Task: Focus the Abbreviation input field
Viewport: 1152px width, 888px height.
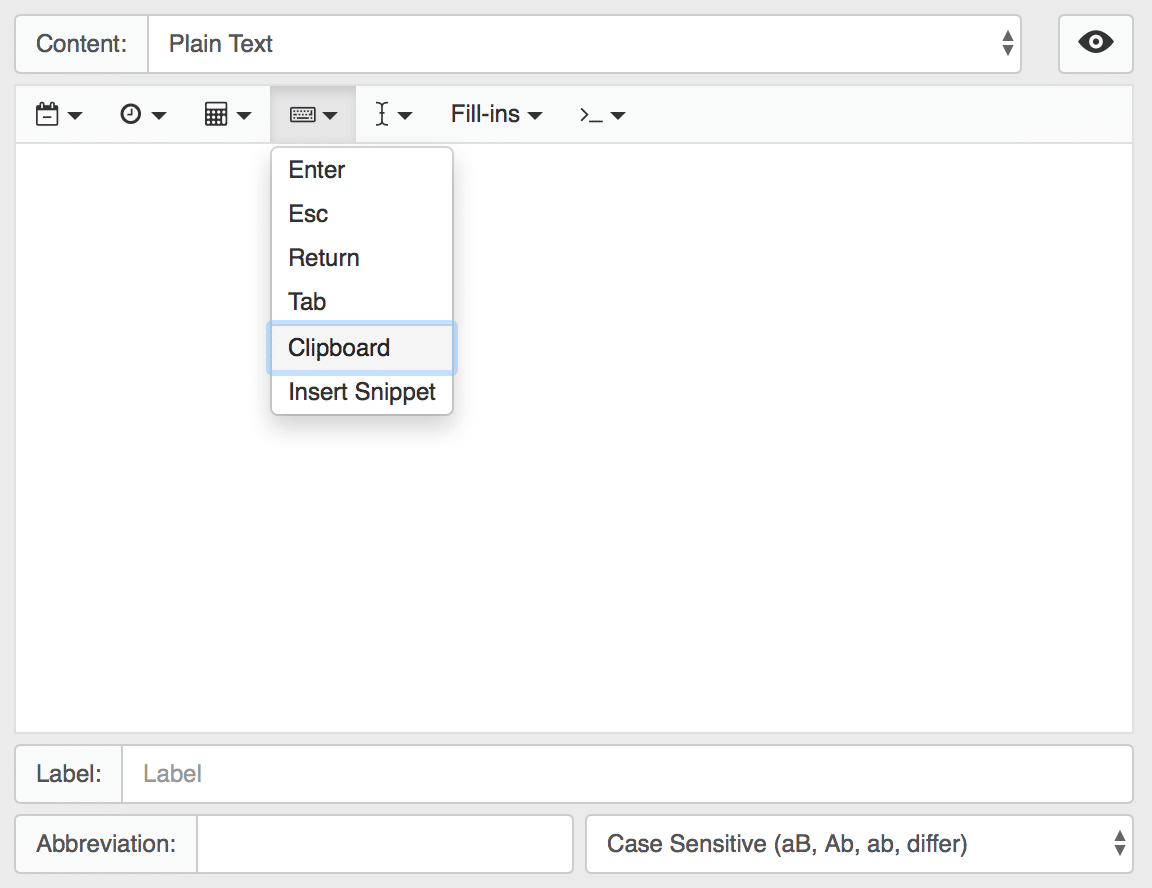Action: pyautogui.click(x=385, y=844)
